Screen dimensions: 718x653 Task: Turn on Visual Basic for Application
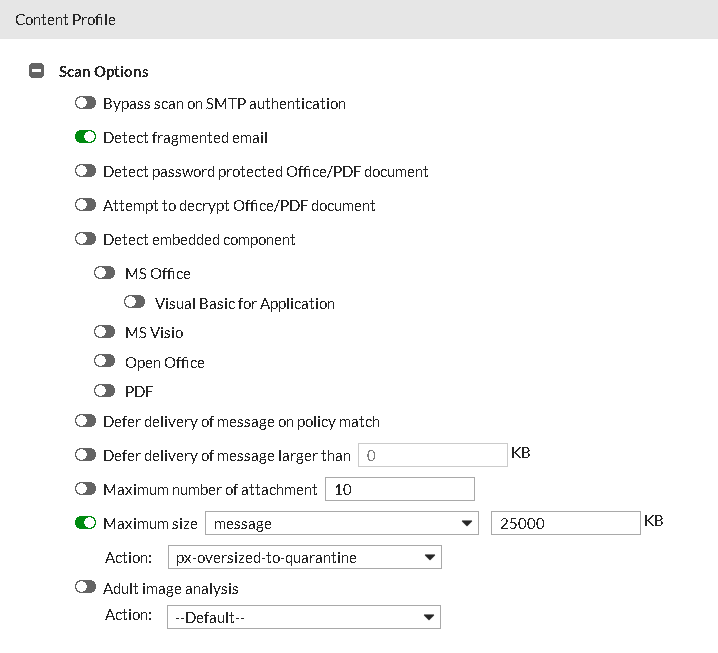[135, 303]
